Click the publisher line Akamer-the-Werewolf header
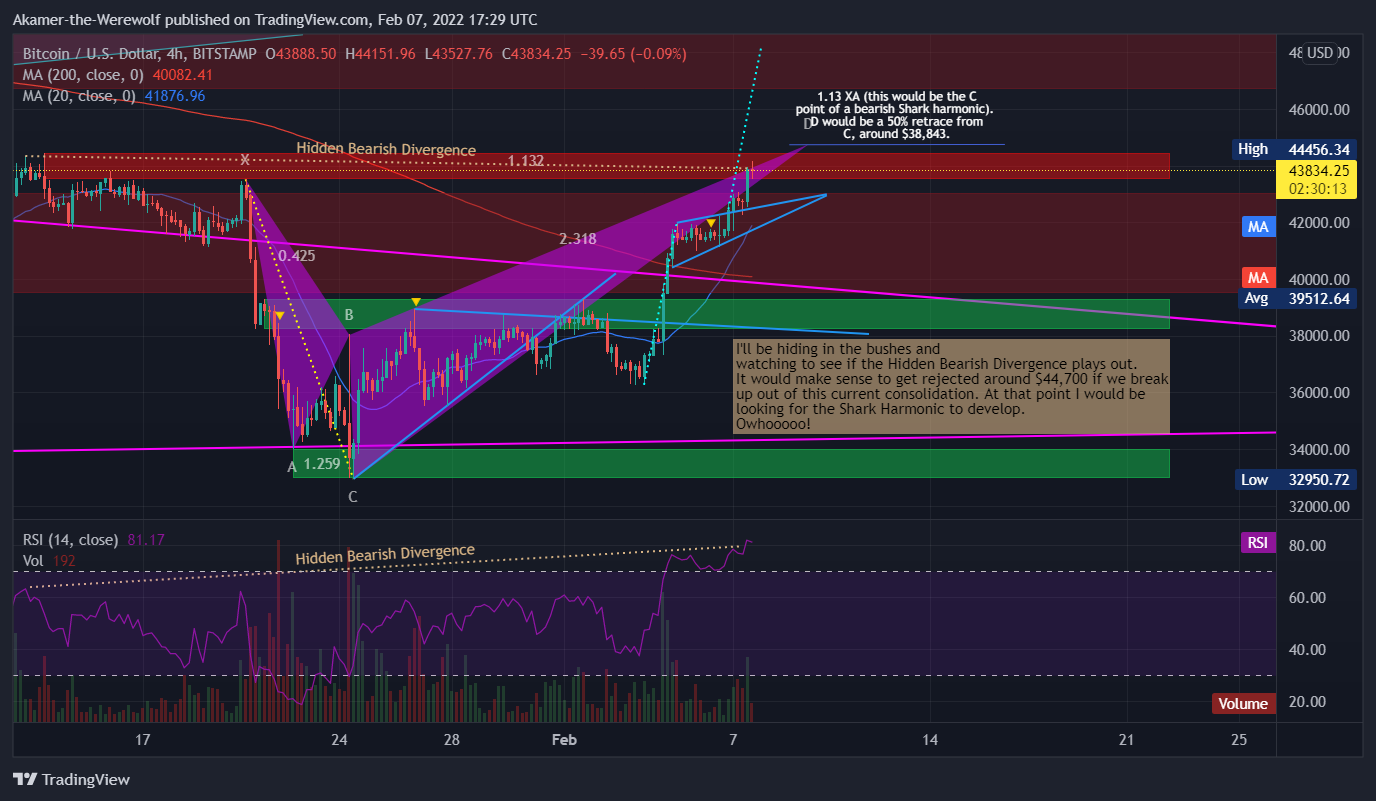 point(274,20)
